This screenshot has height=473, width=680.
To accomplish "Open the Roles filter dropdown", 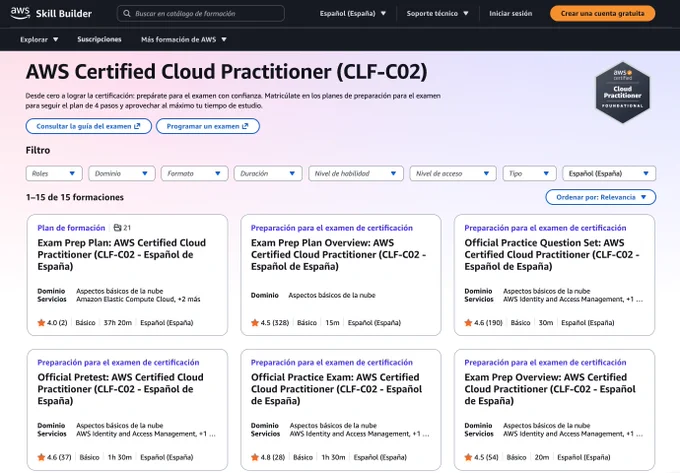I will [54, 173].
